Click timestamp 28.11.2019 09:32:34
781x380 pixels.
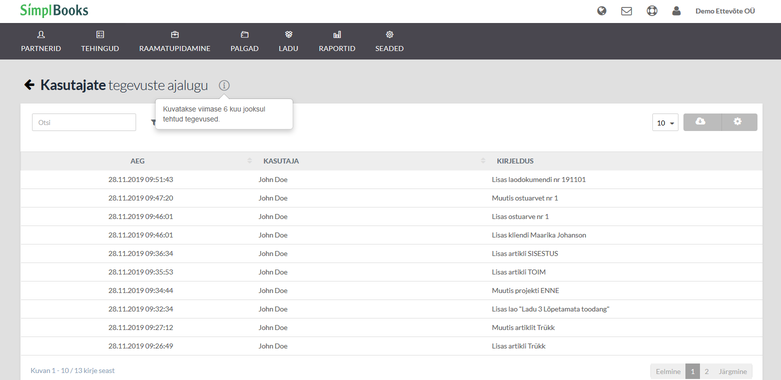pyautogui.click(x=140, y=309)
